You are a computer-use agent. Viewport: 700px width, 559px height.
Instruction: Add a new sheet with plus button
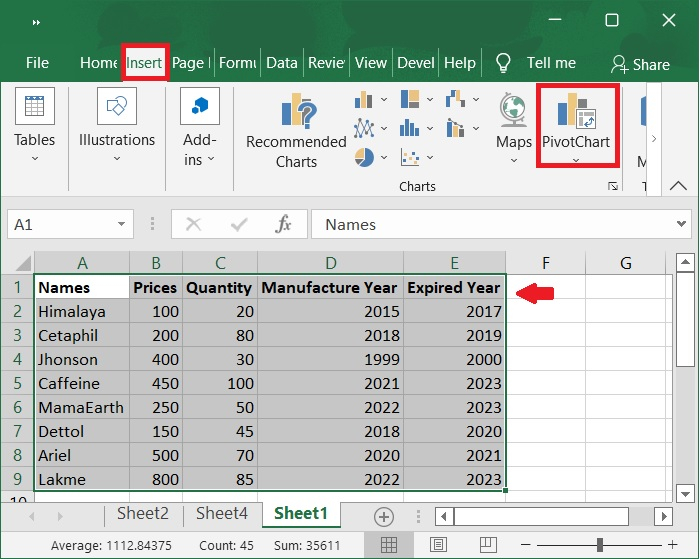pyautogui.click(x=383, y=516)
